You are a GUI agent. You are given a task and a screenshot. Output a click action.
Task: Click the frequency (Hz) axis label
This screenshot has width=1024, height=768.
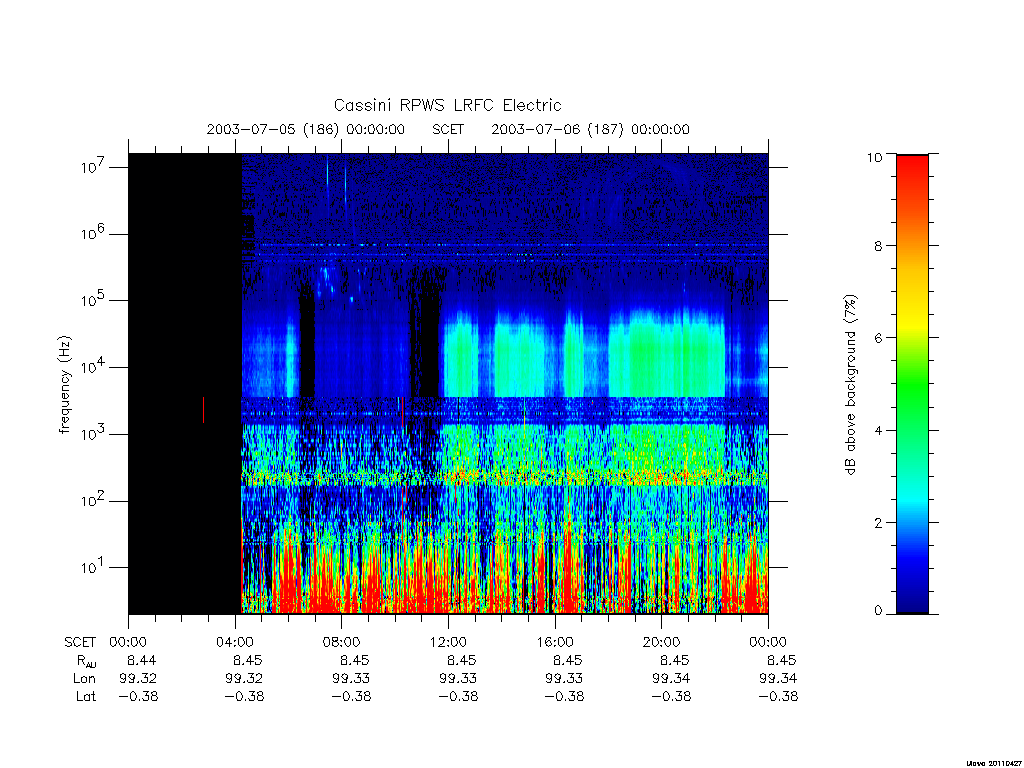(64, 385)
